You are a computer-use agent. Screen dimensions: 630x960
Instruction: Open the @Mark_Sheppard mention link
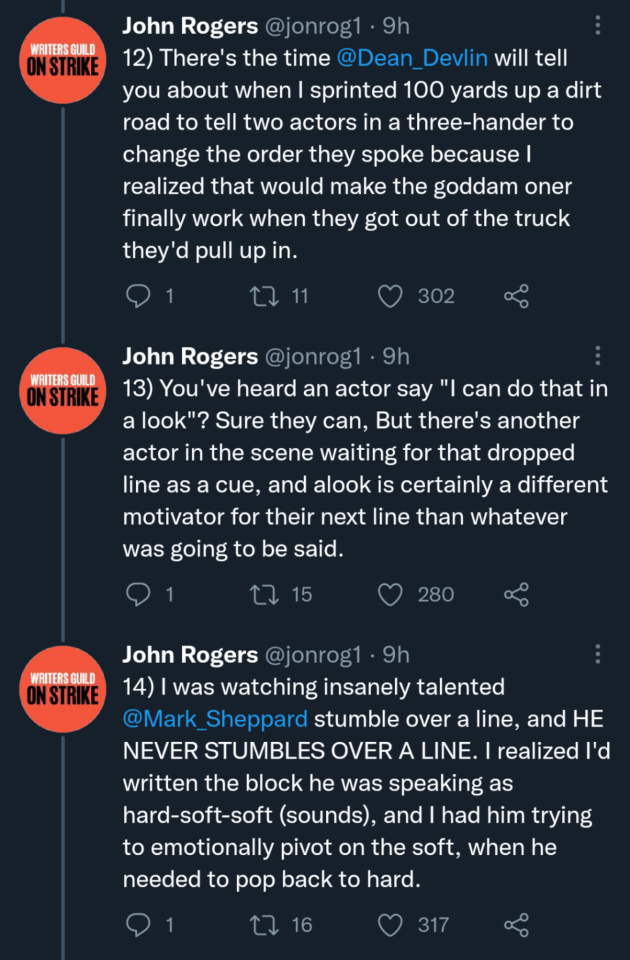(x=214, y=719)
